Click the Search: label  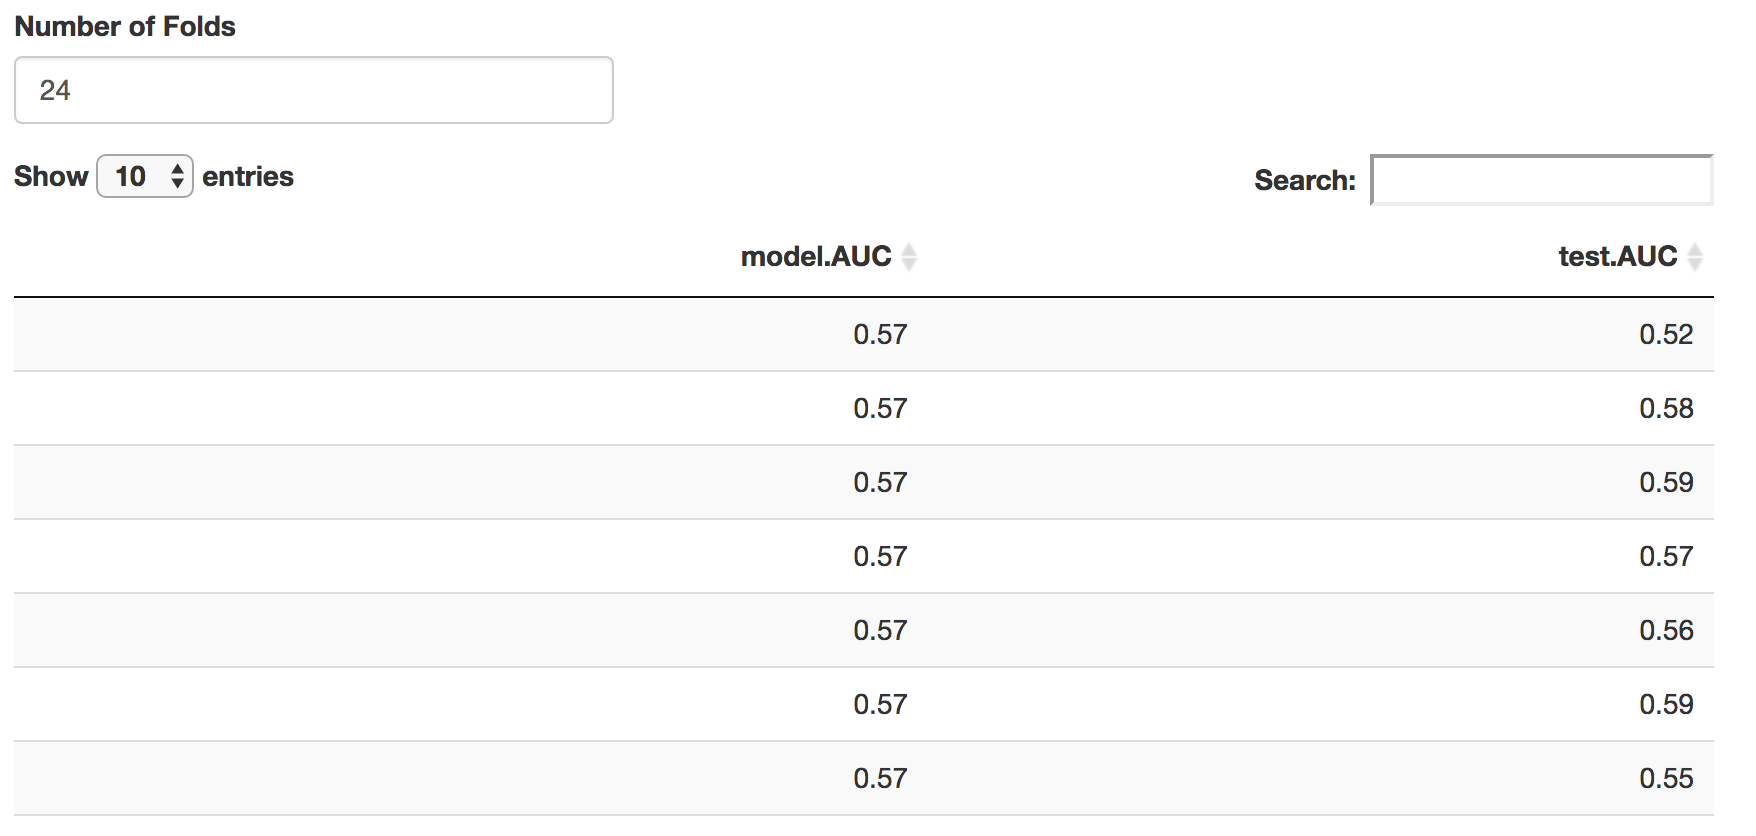1304,181
